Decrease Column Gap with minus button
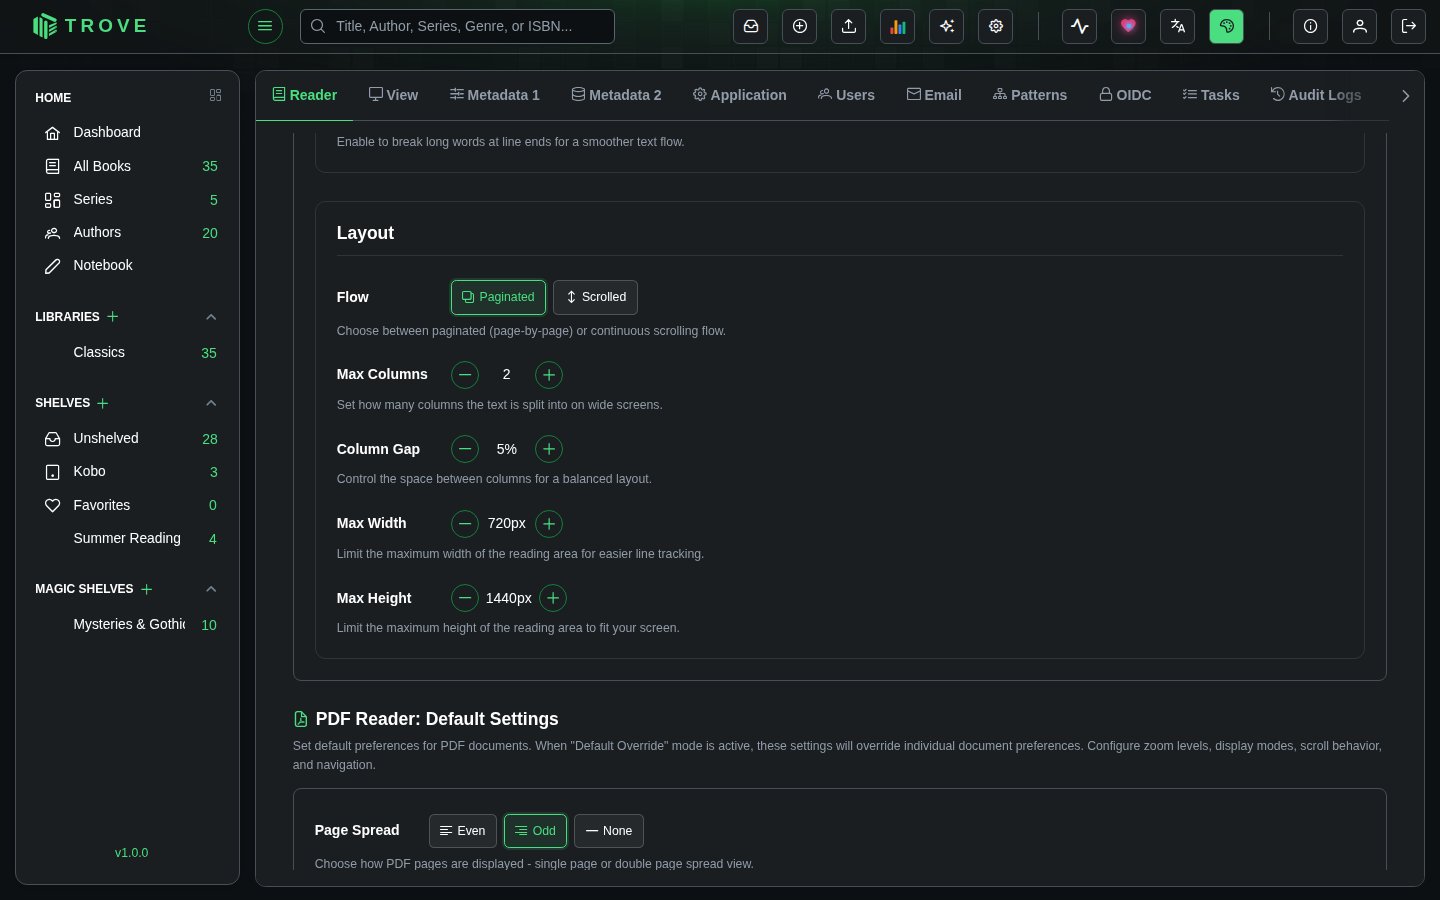This screenshot has height=900, width=1440. click(x=465, y=449)
